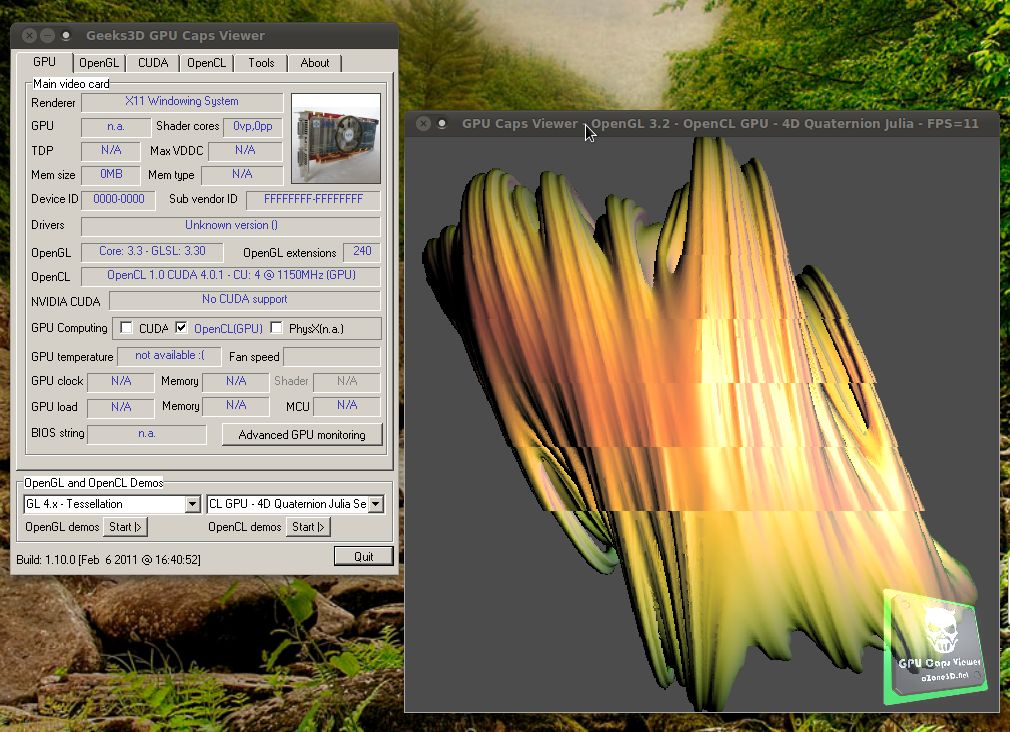Click the No CUDA support field
The height and width of the screenshot is (732, 1010).
245,300
